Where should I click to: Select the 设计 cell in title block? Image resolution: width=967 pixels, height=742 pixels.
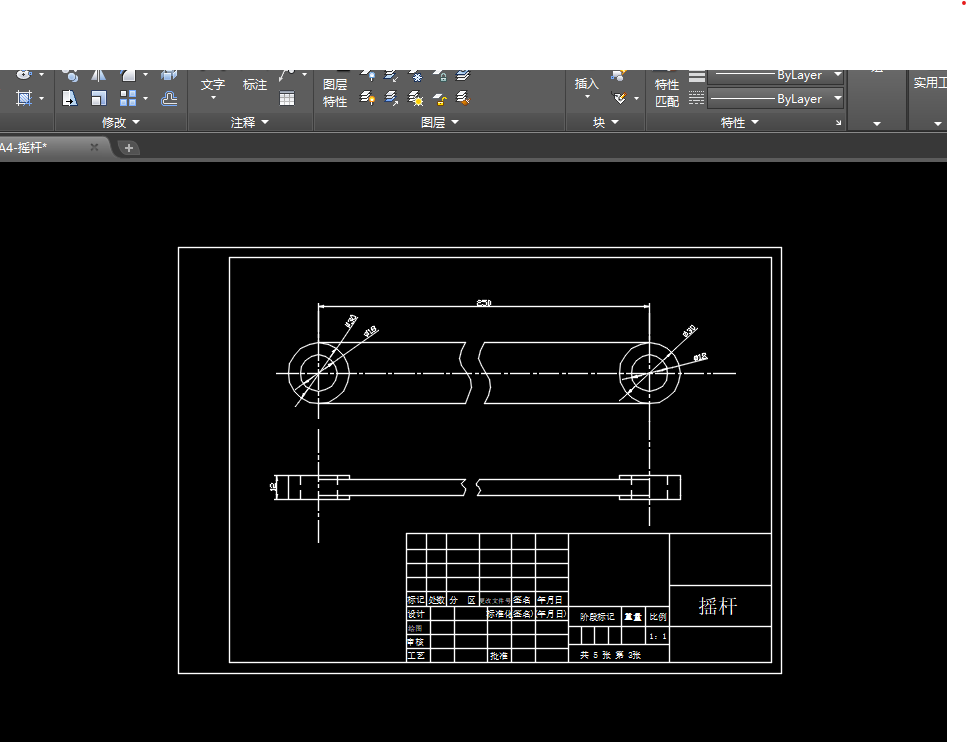pyautogui.click(x=416, y=614)
